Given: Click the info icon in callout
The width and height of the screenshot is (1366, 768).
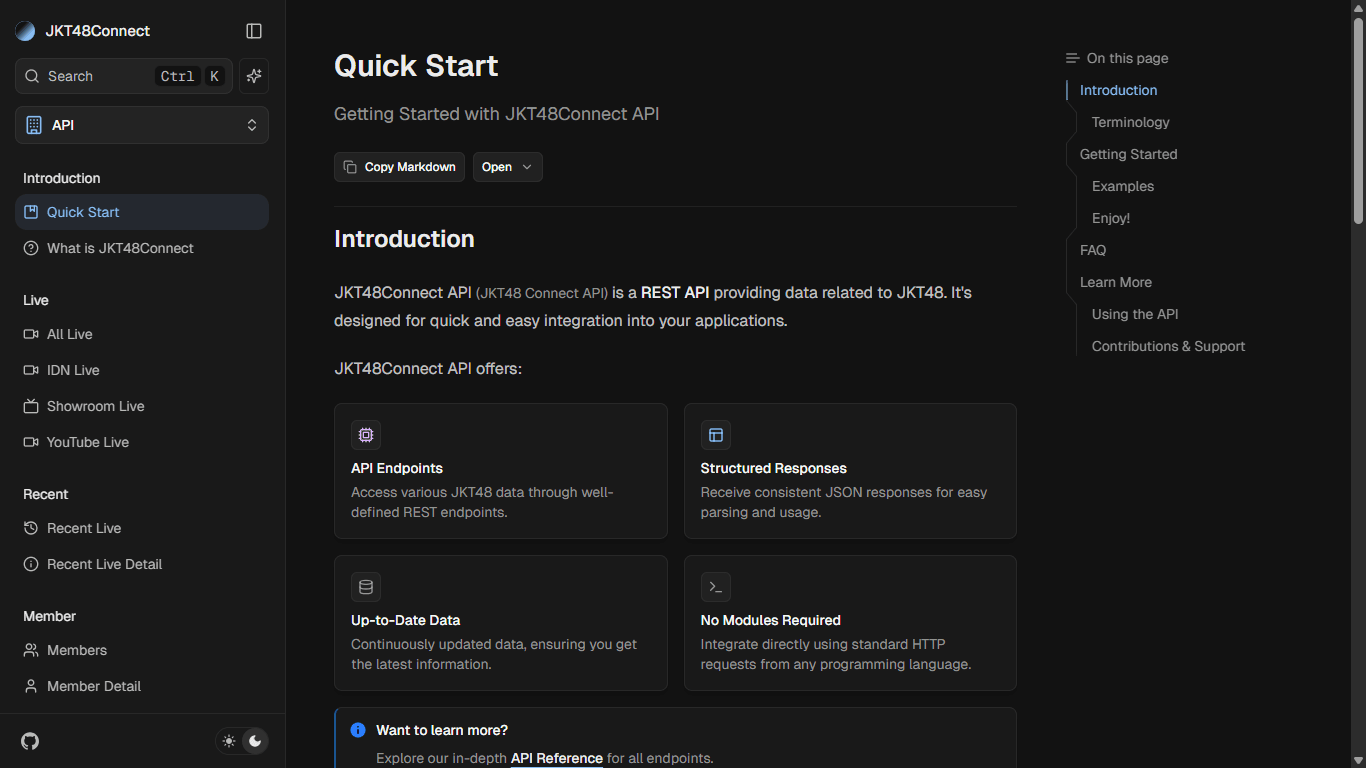Looking at the screenshot, I should [358, 730].
